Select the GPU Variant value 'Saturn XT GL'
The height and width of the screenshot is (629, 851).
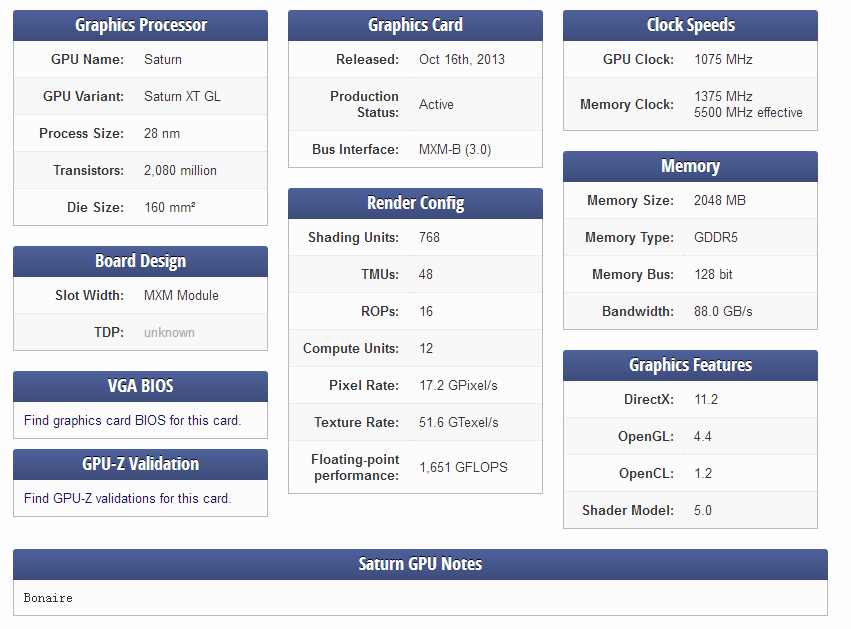coord(182,96)
